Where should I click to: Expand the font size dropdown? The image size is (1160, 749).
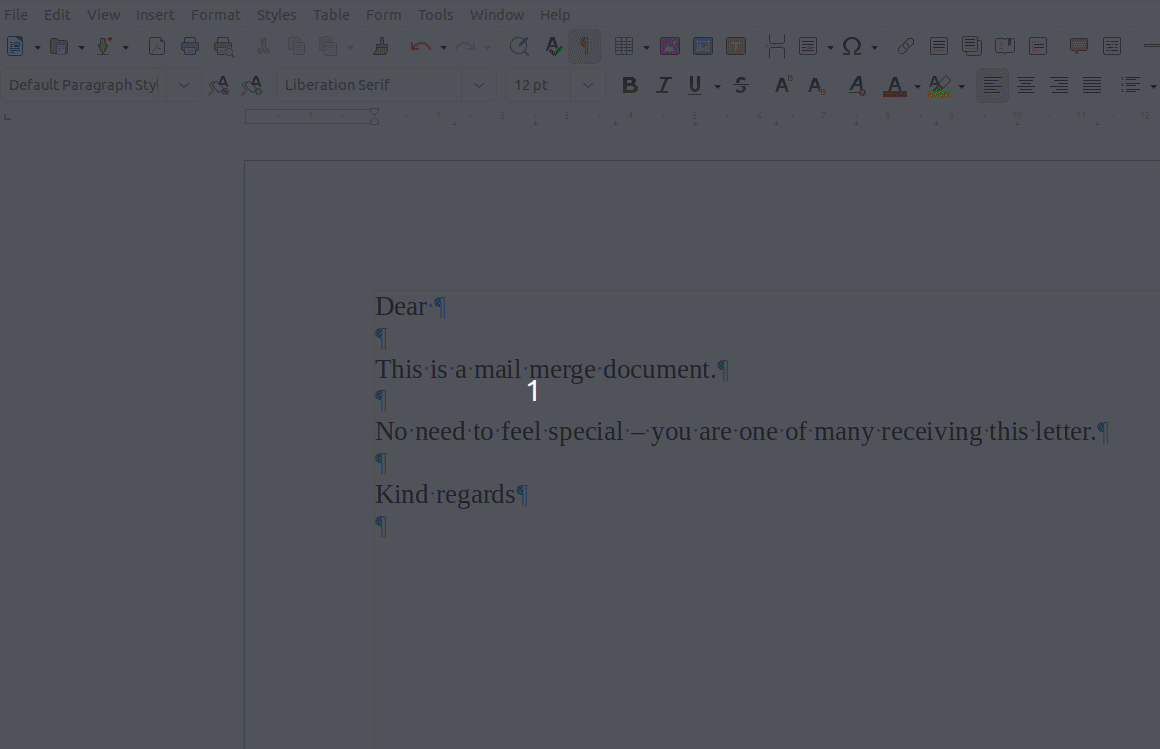pyautogui.click(x=588, y=86)
